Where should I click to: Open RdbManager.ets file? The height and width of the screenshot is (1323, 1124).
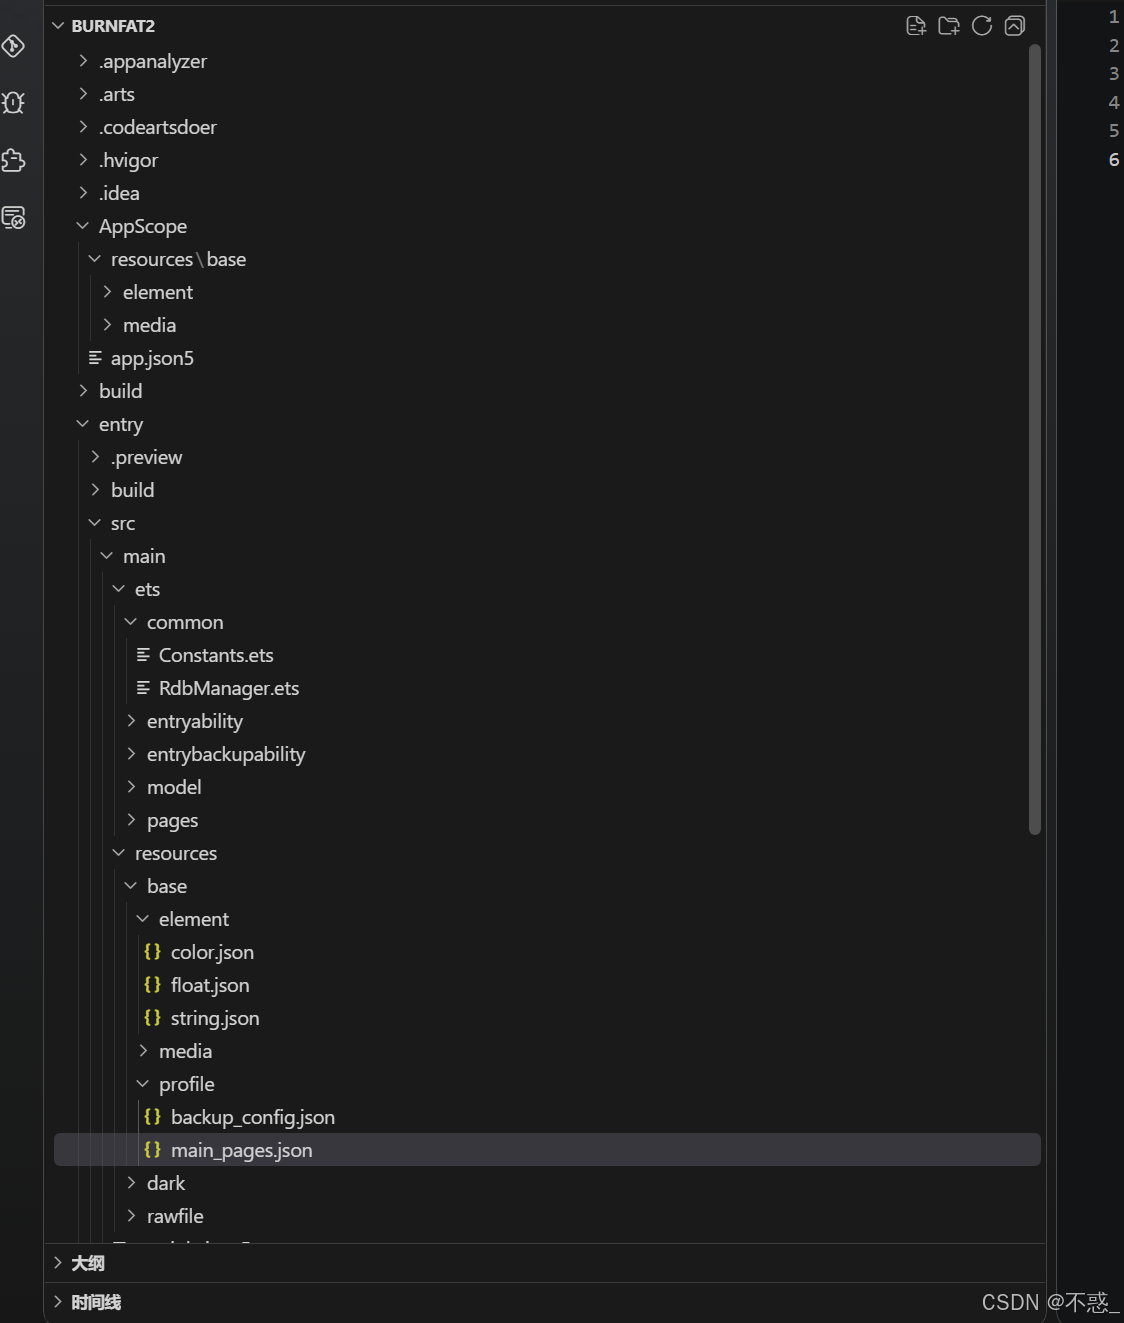click(x=229, y=688)
